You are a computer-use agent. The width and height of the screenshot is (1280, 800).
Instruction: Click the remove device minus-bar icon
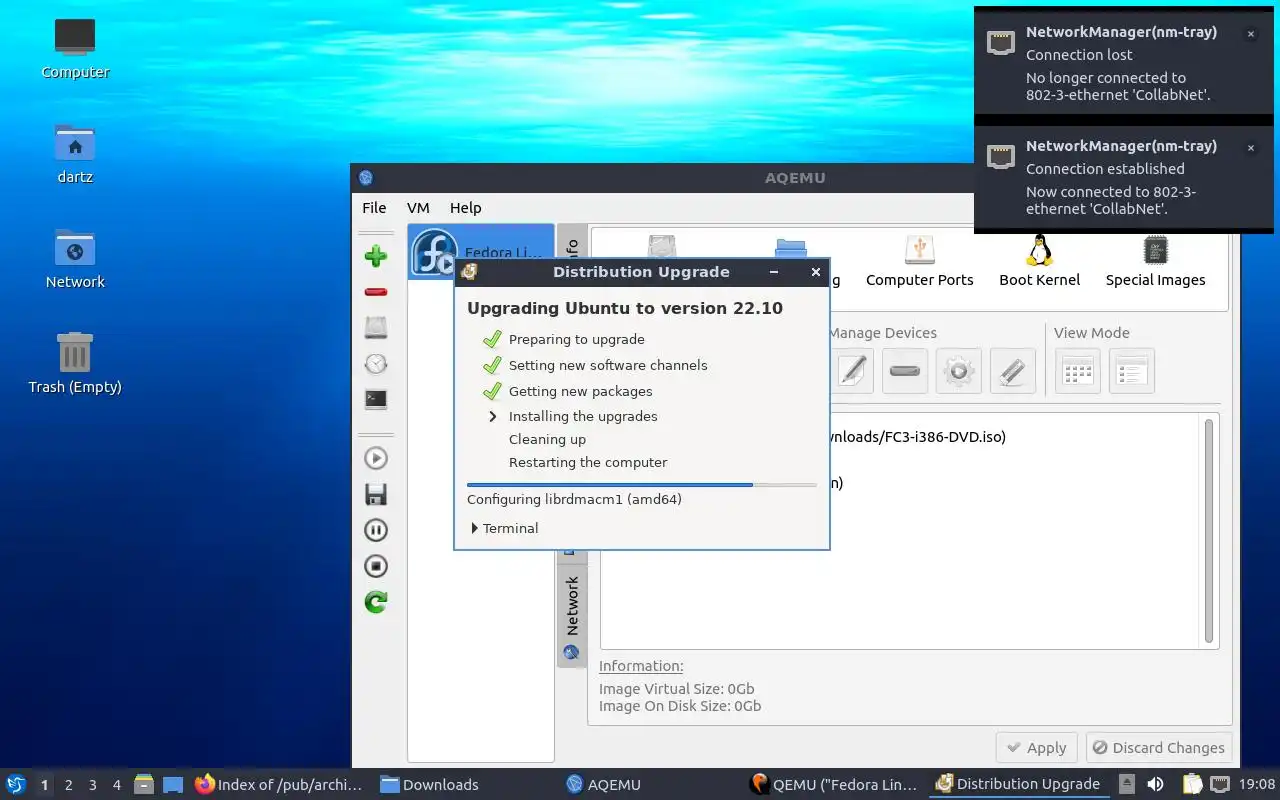905,371
